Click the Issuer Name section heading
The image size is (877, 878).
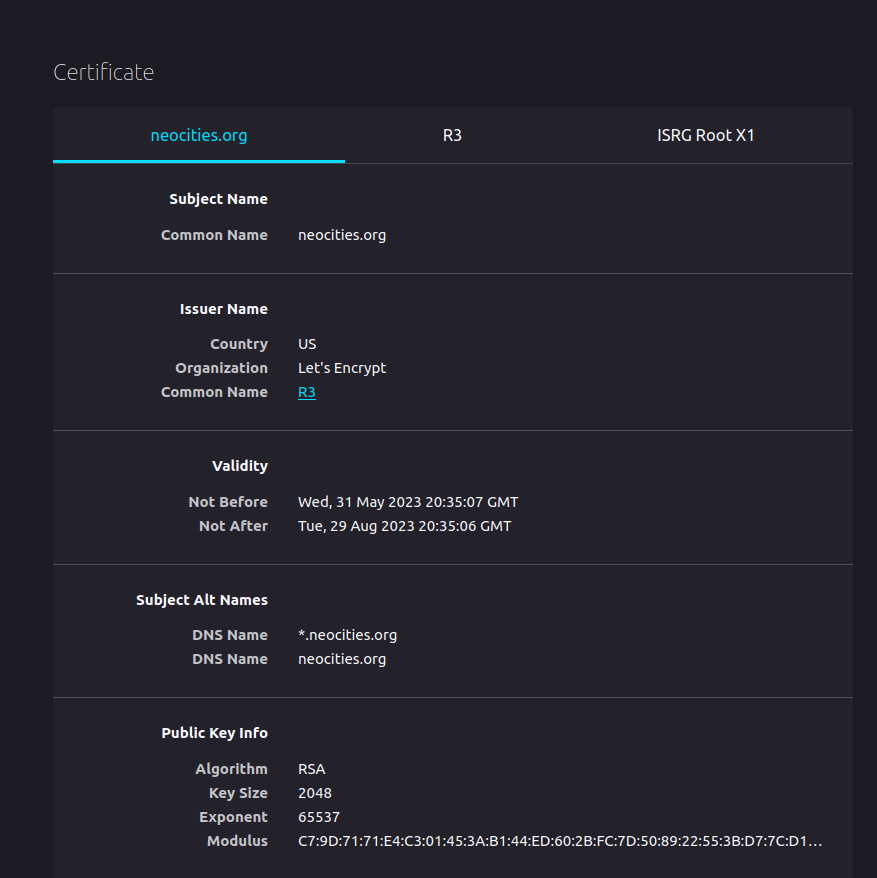(224, 309)
